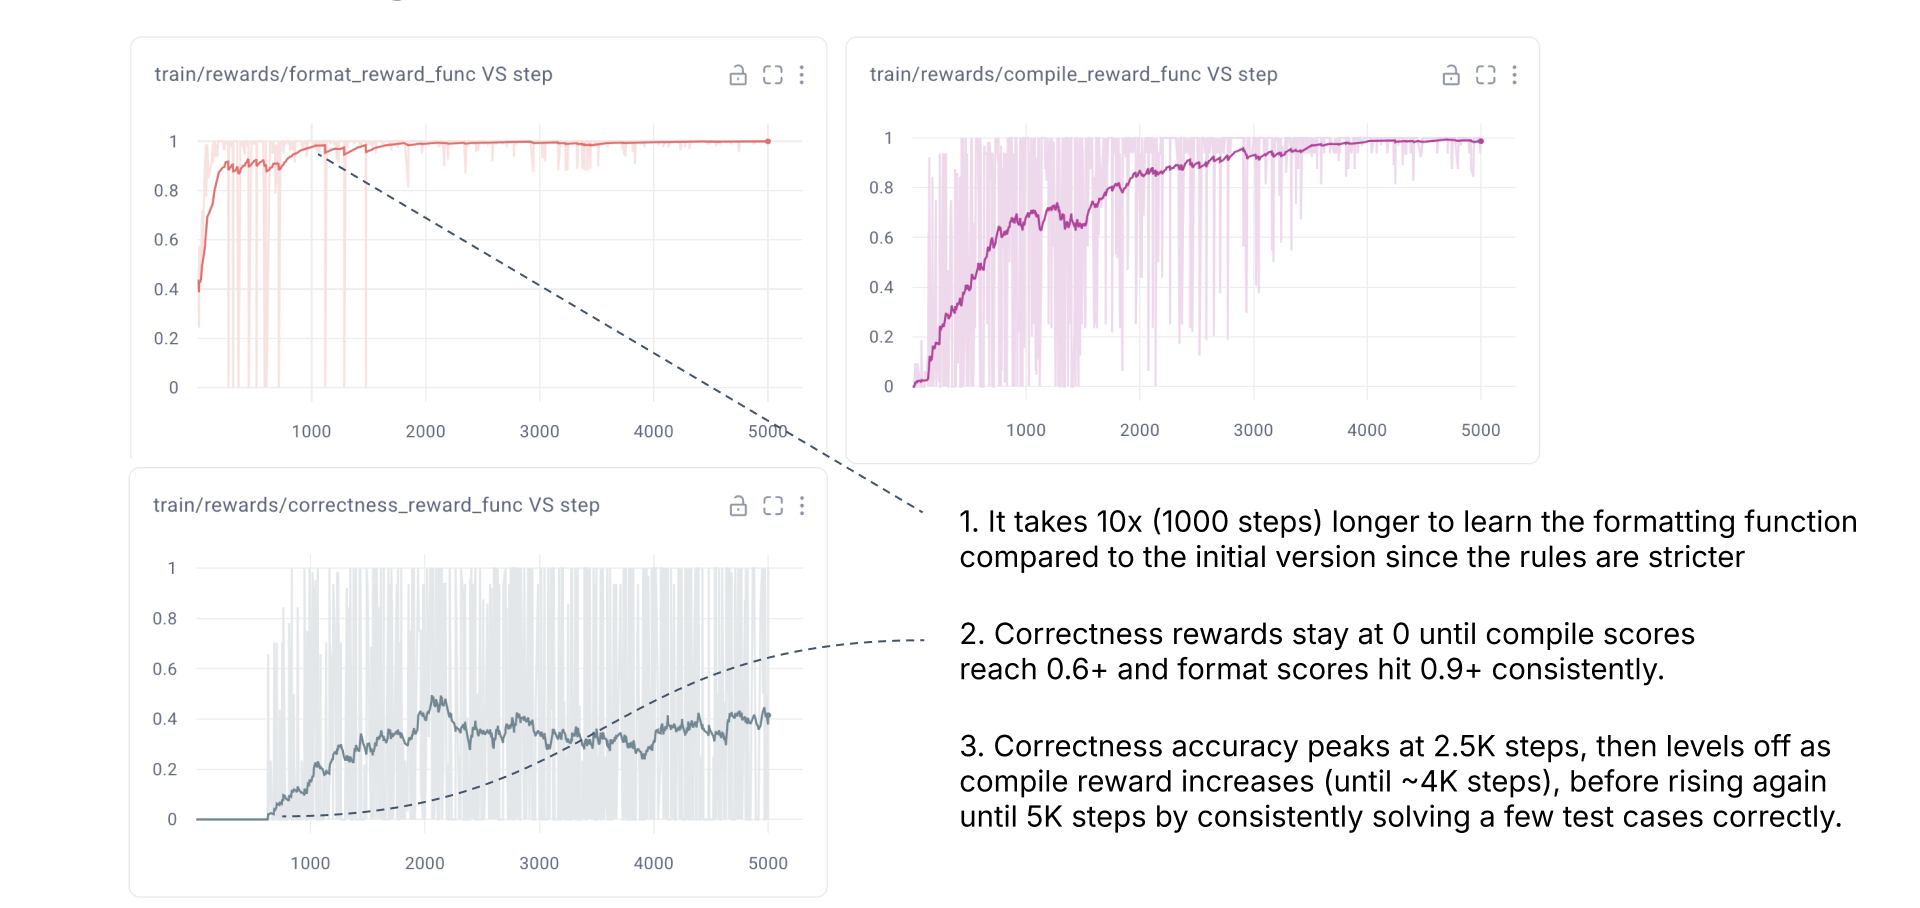Click the 3000 x-axis tick on compile chart
The image size is (1920, 908).
pyautogui.click(x=1253, y=430)
